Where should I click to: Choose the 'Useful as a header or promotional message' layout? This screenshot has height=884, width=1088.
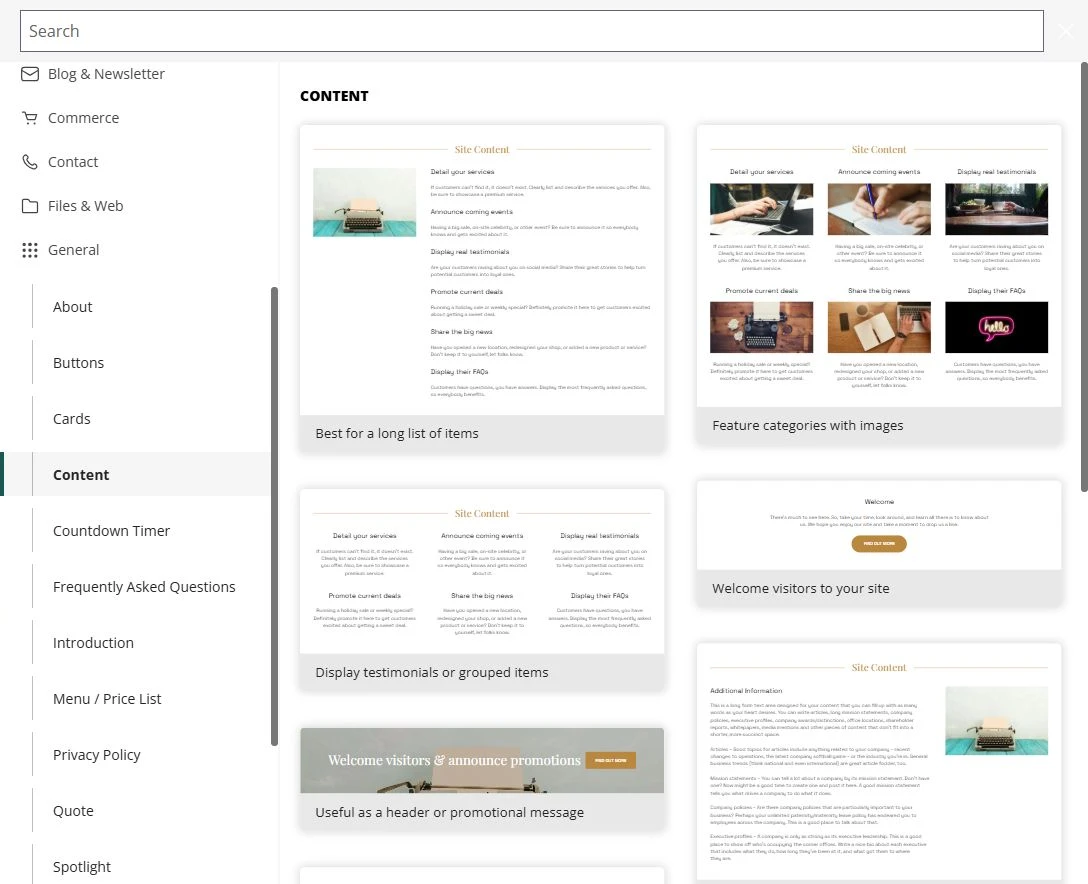click(482, 779)
